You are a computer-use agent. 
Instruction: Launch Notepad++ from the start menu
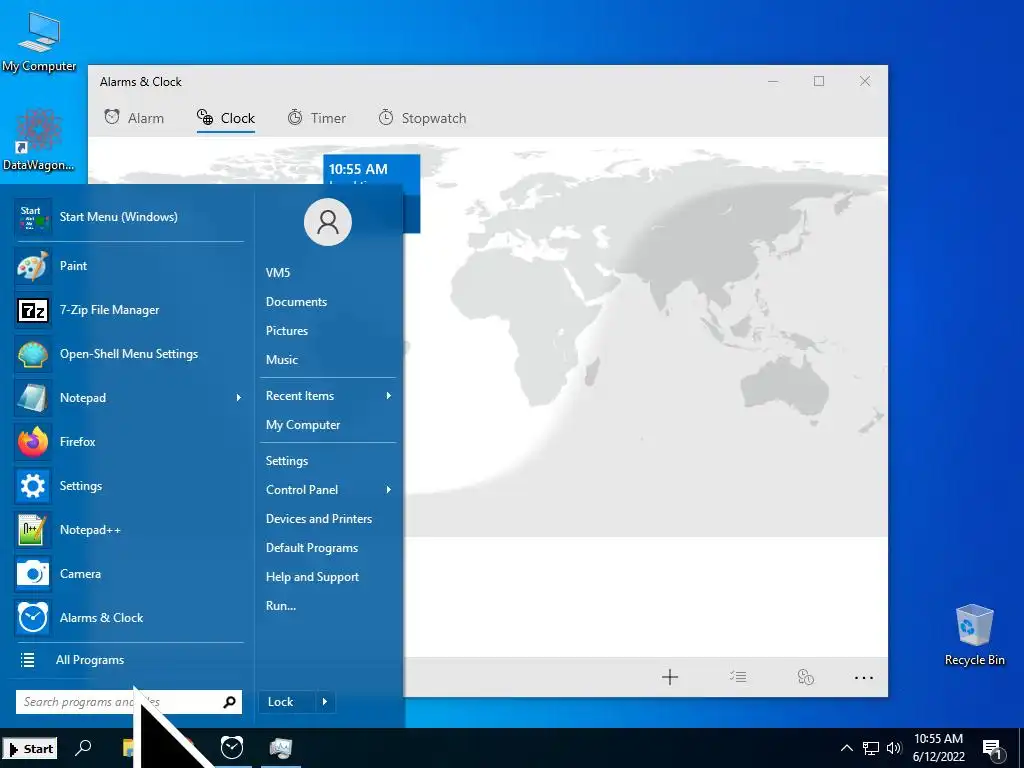(x=129, y=530)
